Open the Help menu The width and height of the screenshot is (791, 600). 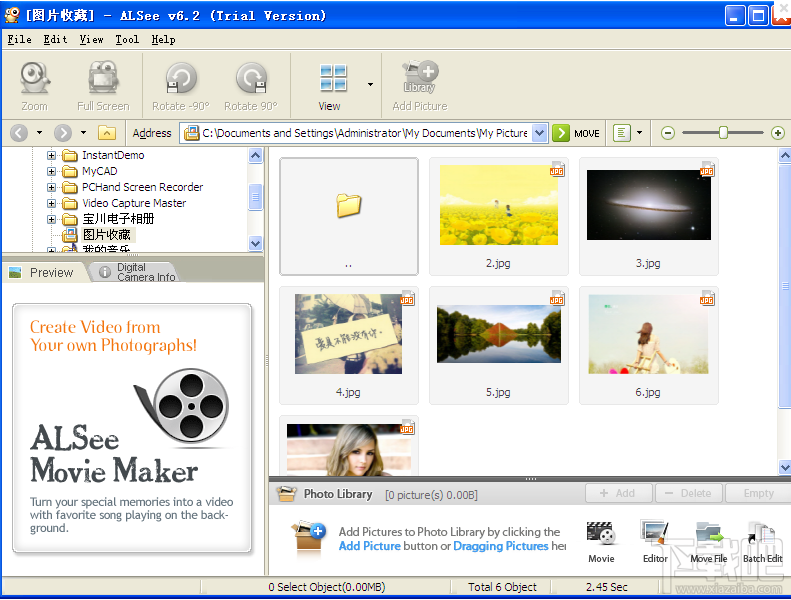click(163, 39)
